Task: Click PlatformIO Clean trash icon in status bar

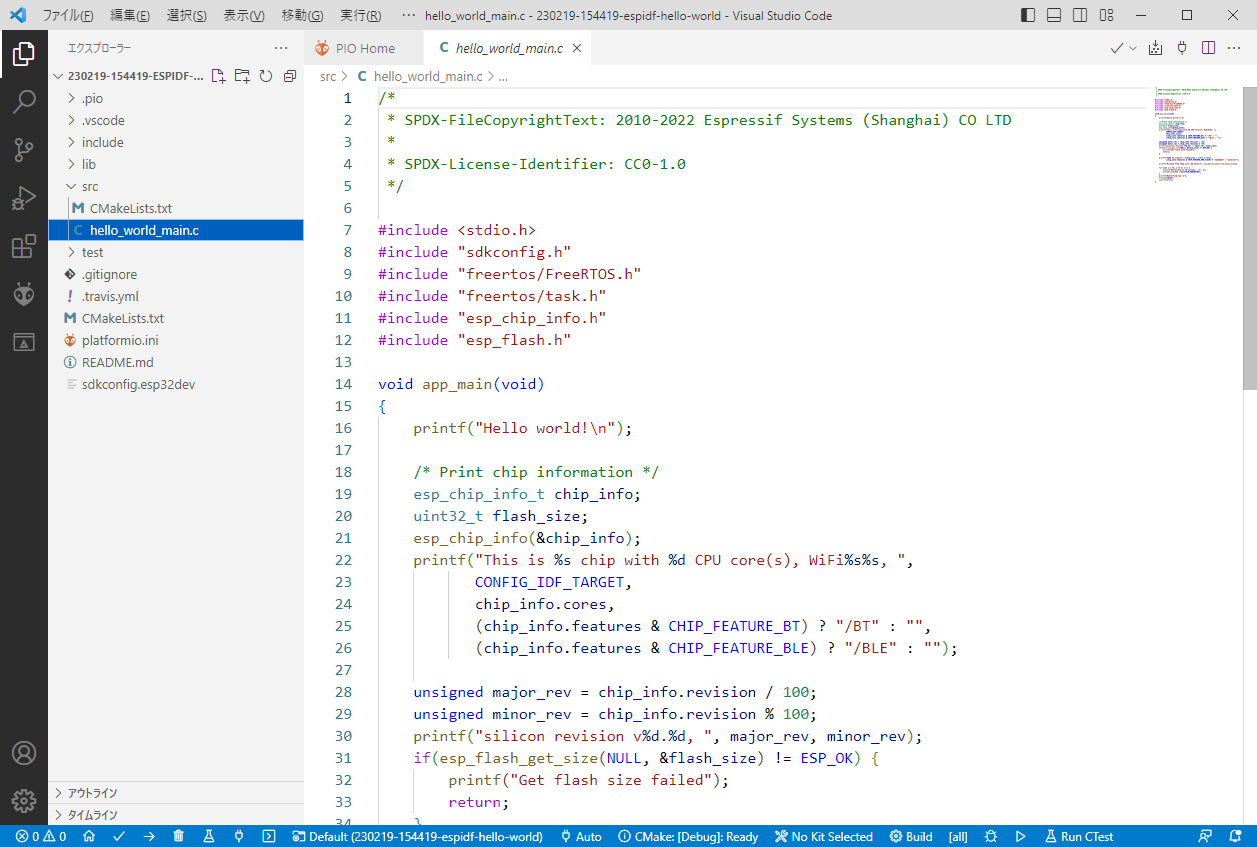Action: (x=179, y=836)
